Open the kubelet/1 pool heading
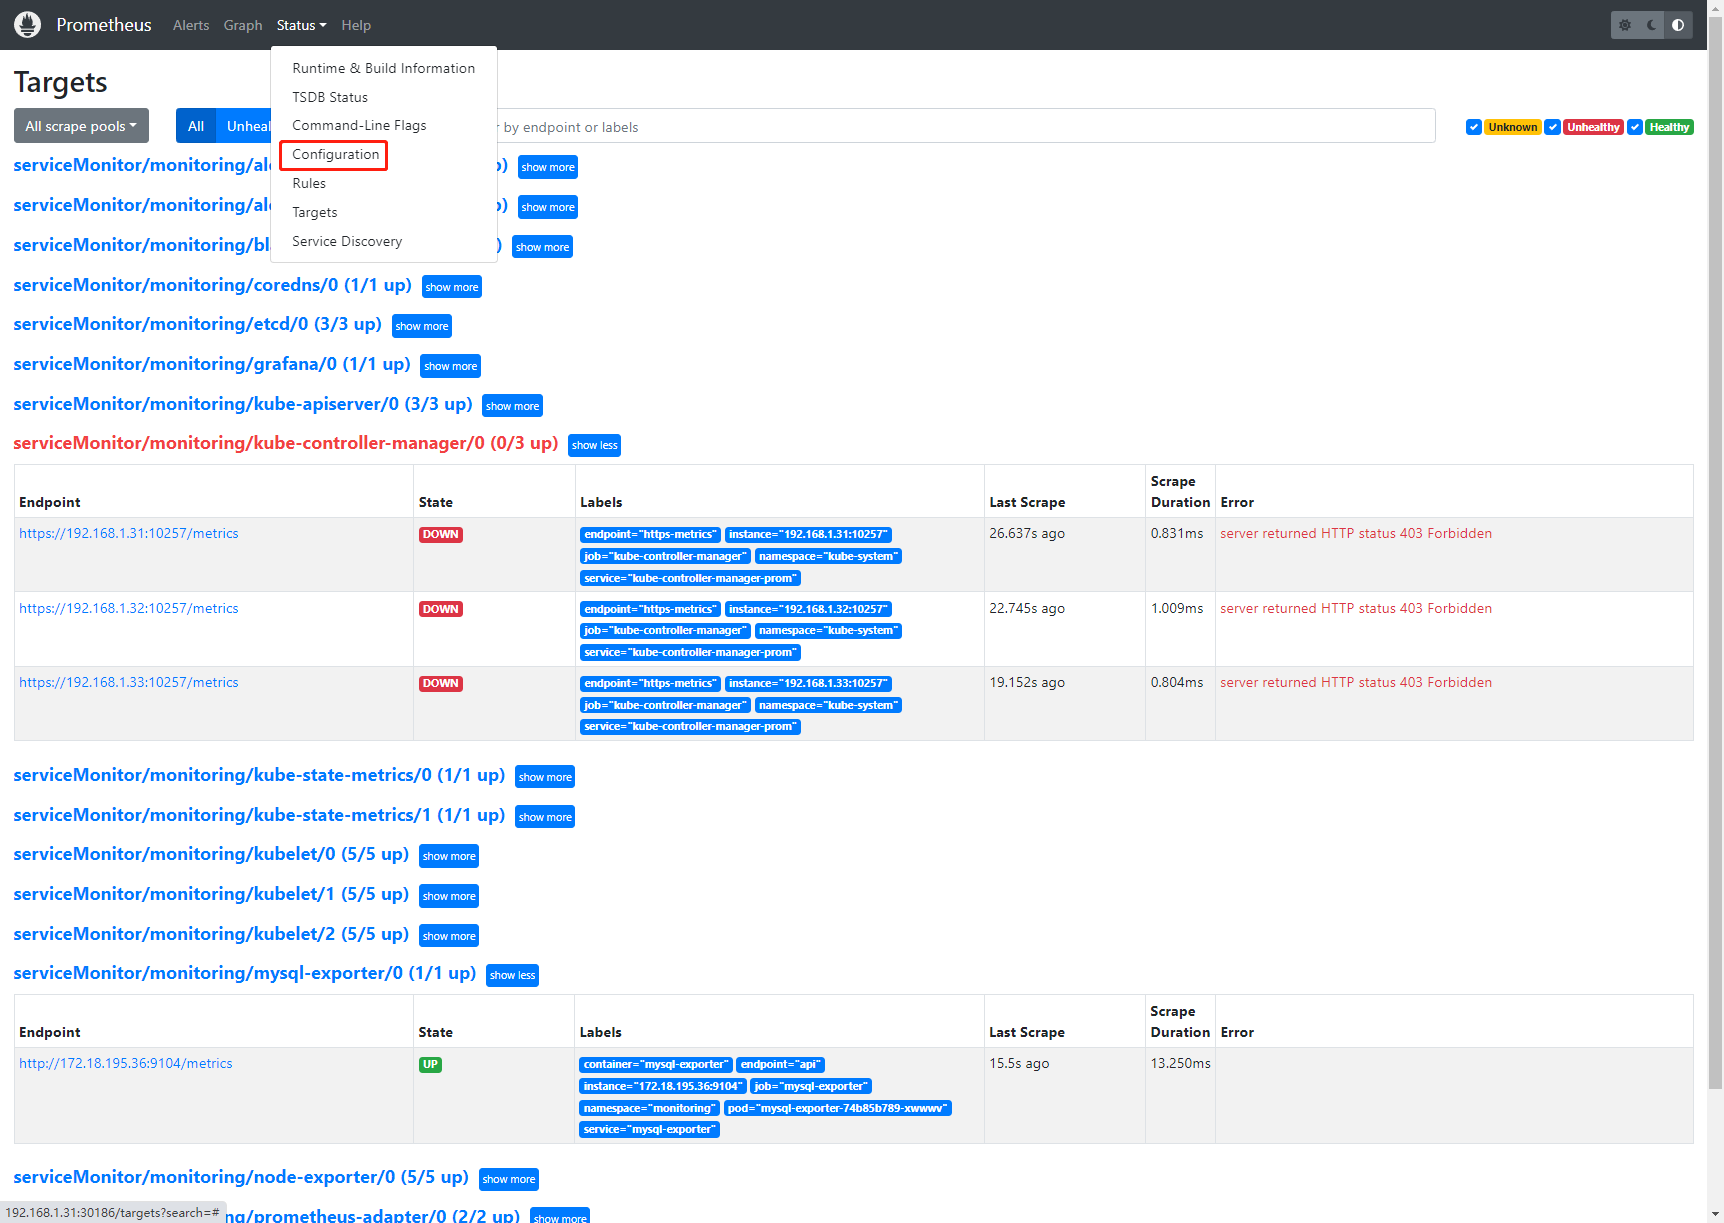Viewport: 1724px width, 1223px height. coord(211,894)
